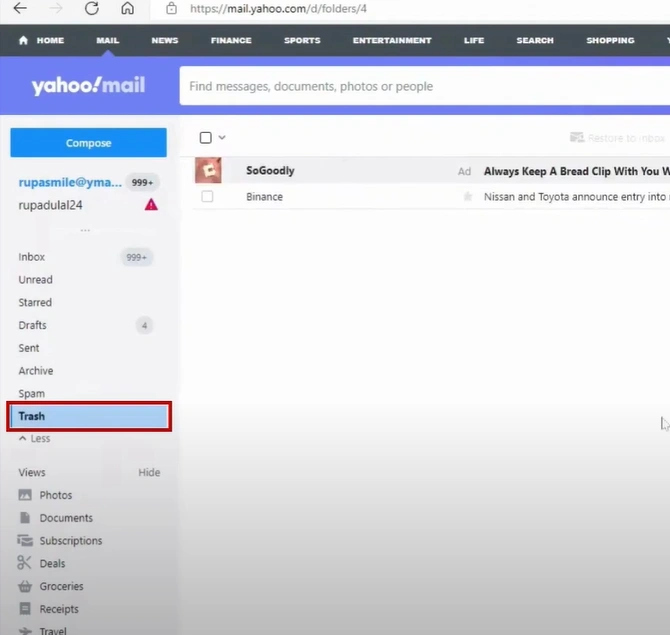This screenshot has width=670, height=635.
Task: Go to the FINANCE navigation tab
Action: click(231, 40)
